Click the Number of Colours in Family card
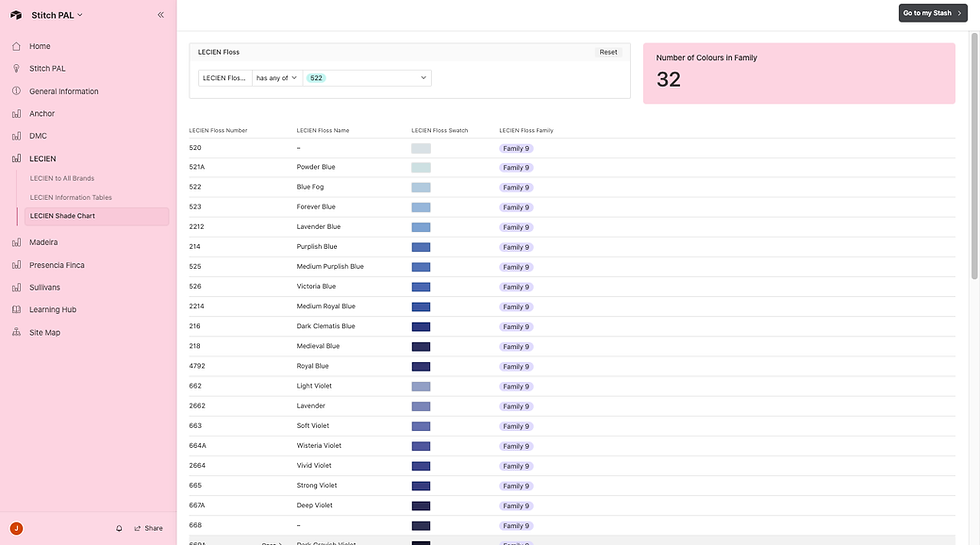Screen dimensions: 980x545 (x=799, y=73)
